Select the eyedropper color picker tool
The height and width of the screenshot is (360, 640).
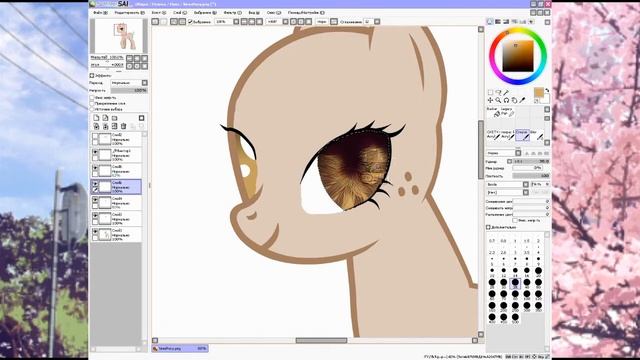(522, 100)
